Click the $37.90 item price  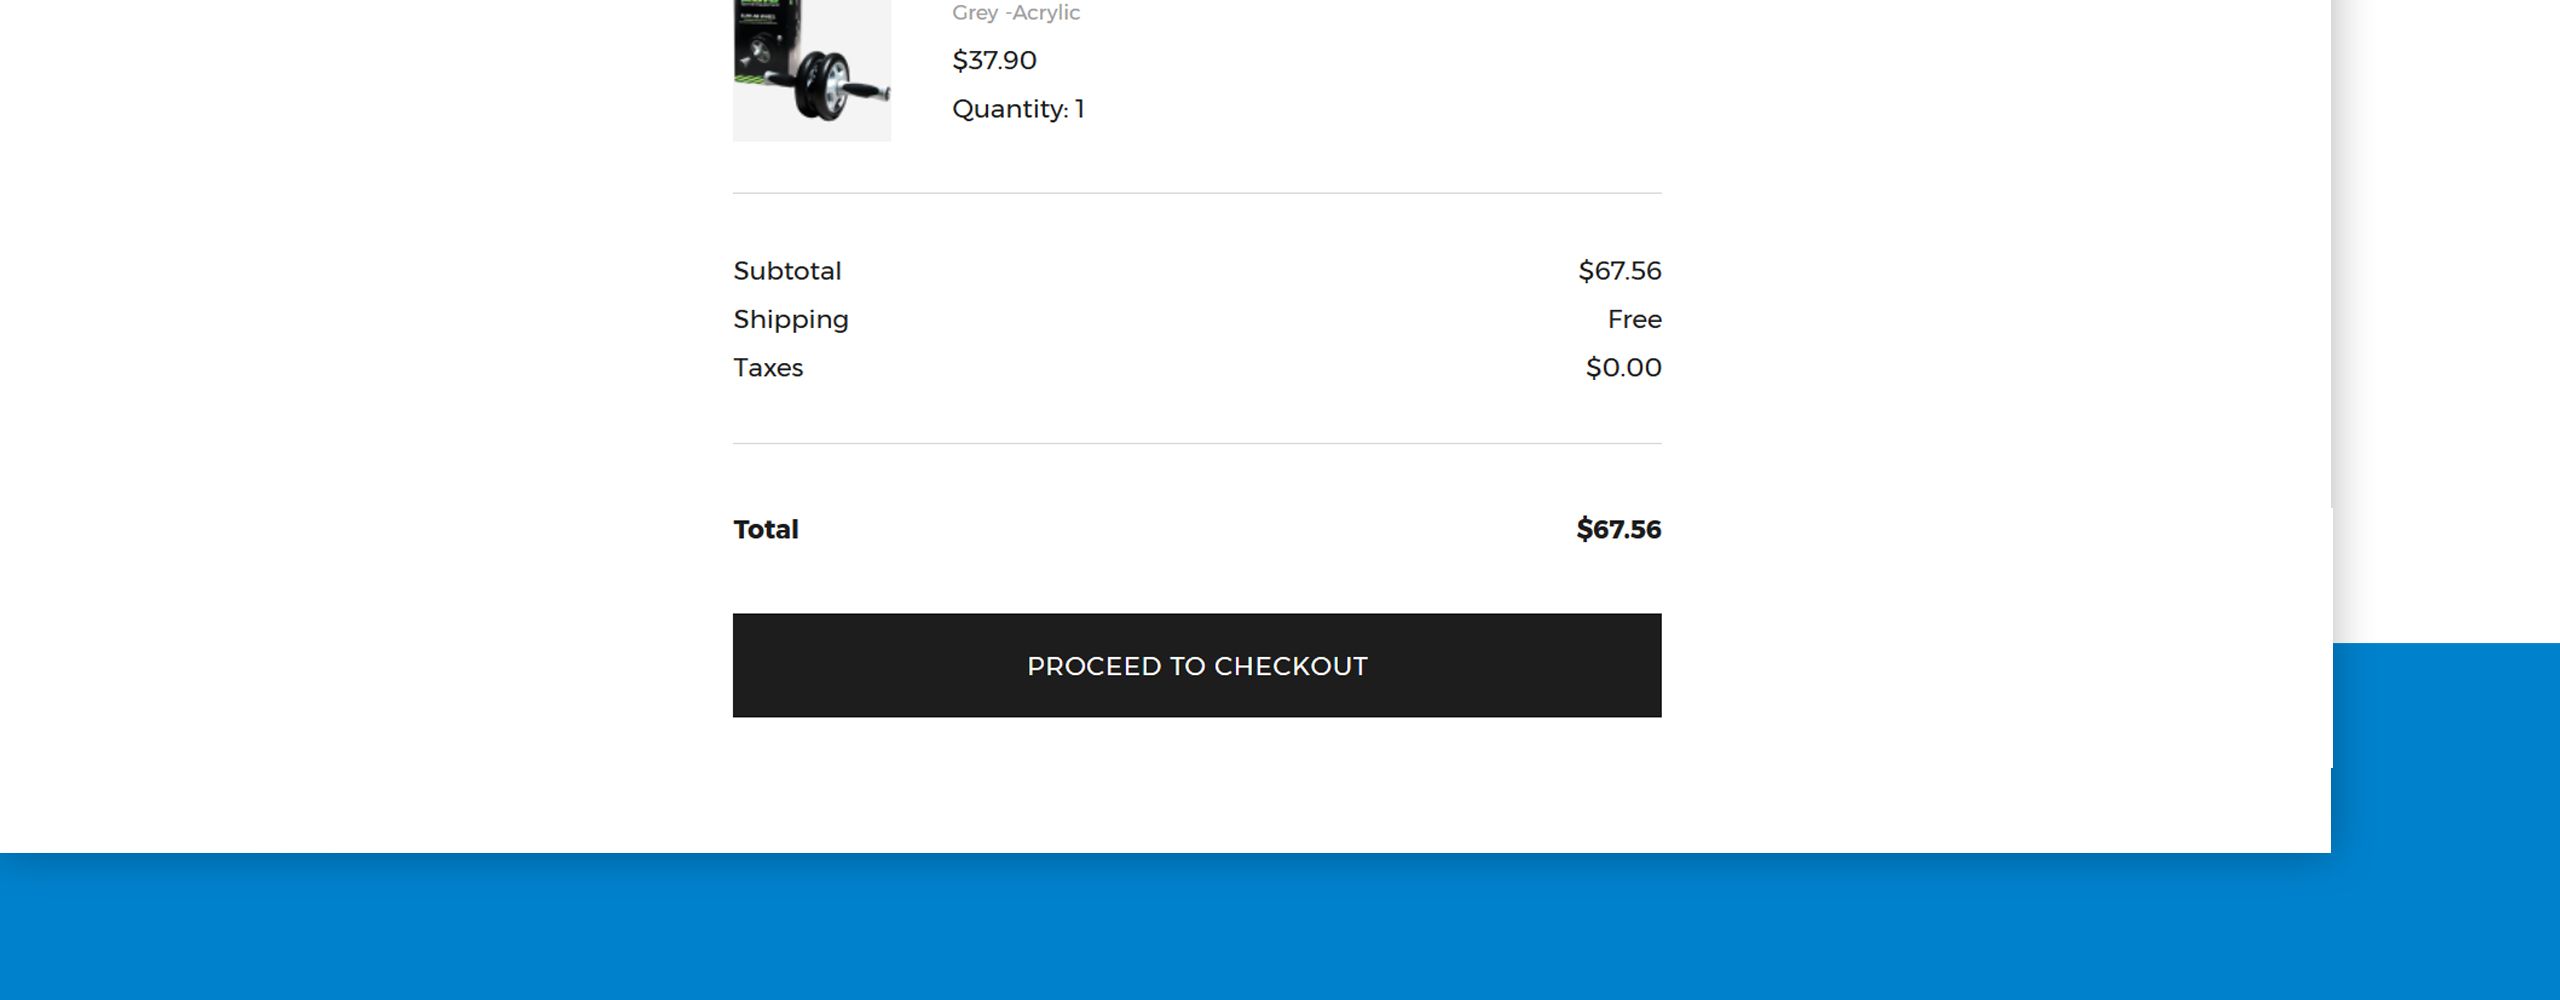994,60
